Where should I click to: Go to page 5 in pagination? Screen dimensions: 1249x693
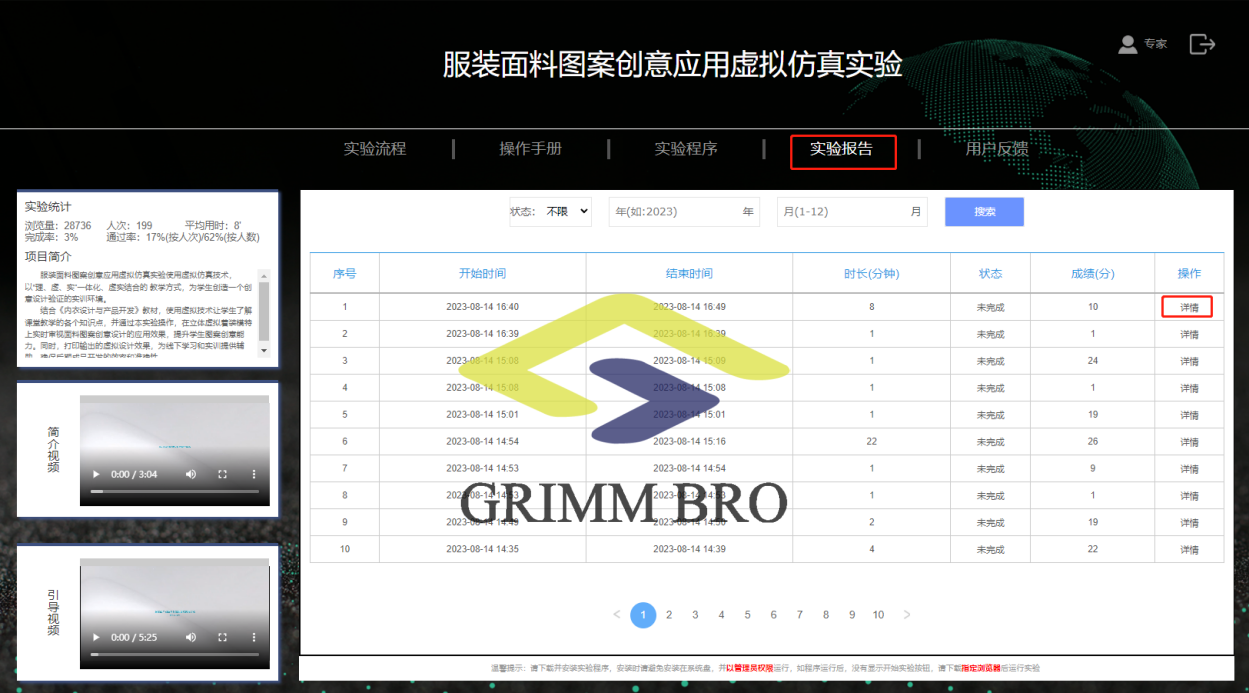coord(747,615)
